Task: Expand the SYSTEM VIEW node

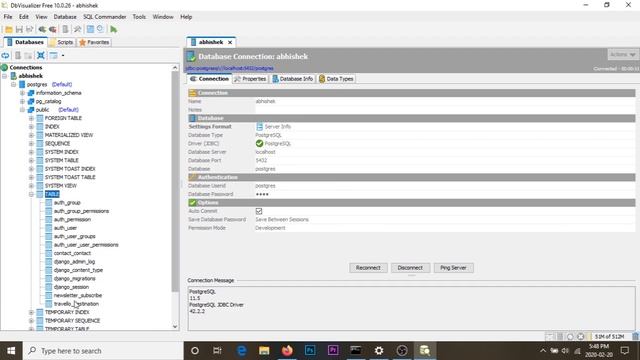Action: click(x=31, y=186)
